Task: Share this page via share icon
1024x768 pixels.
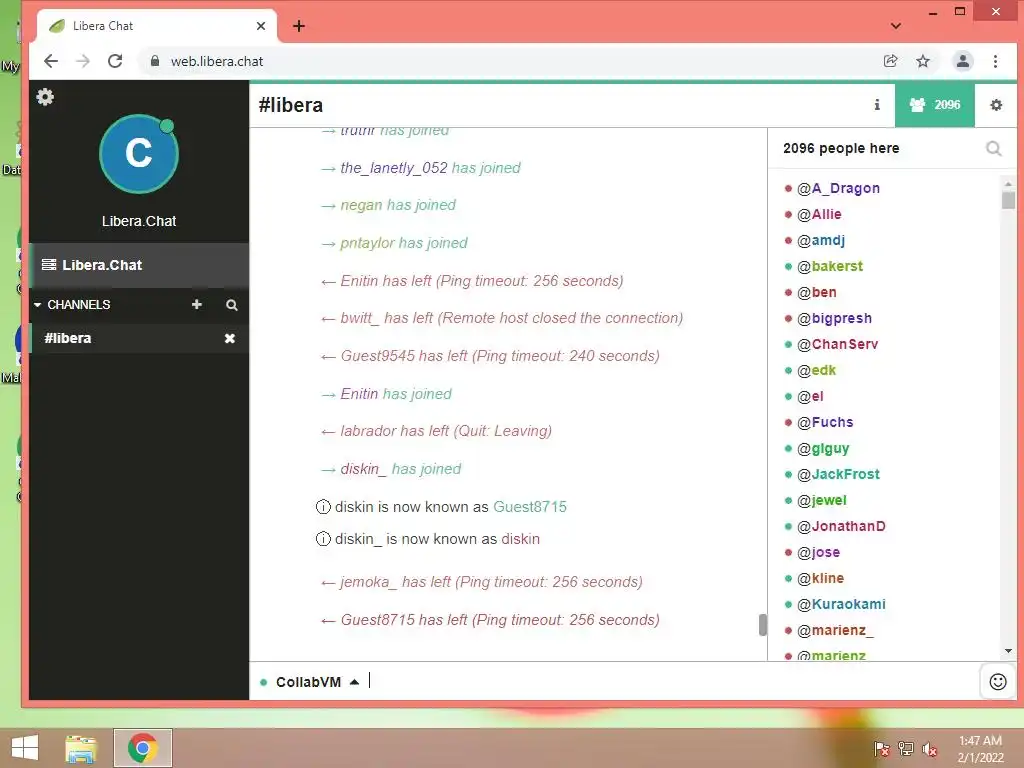Action: pos(890,61)
